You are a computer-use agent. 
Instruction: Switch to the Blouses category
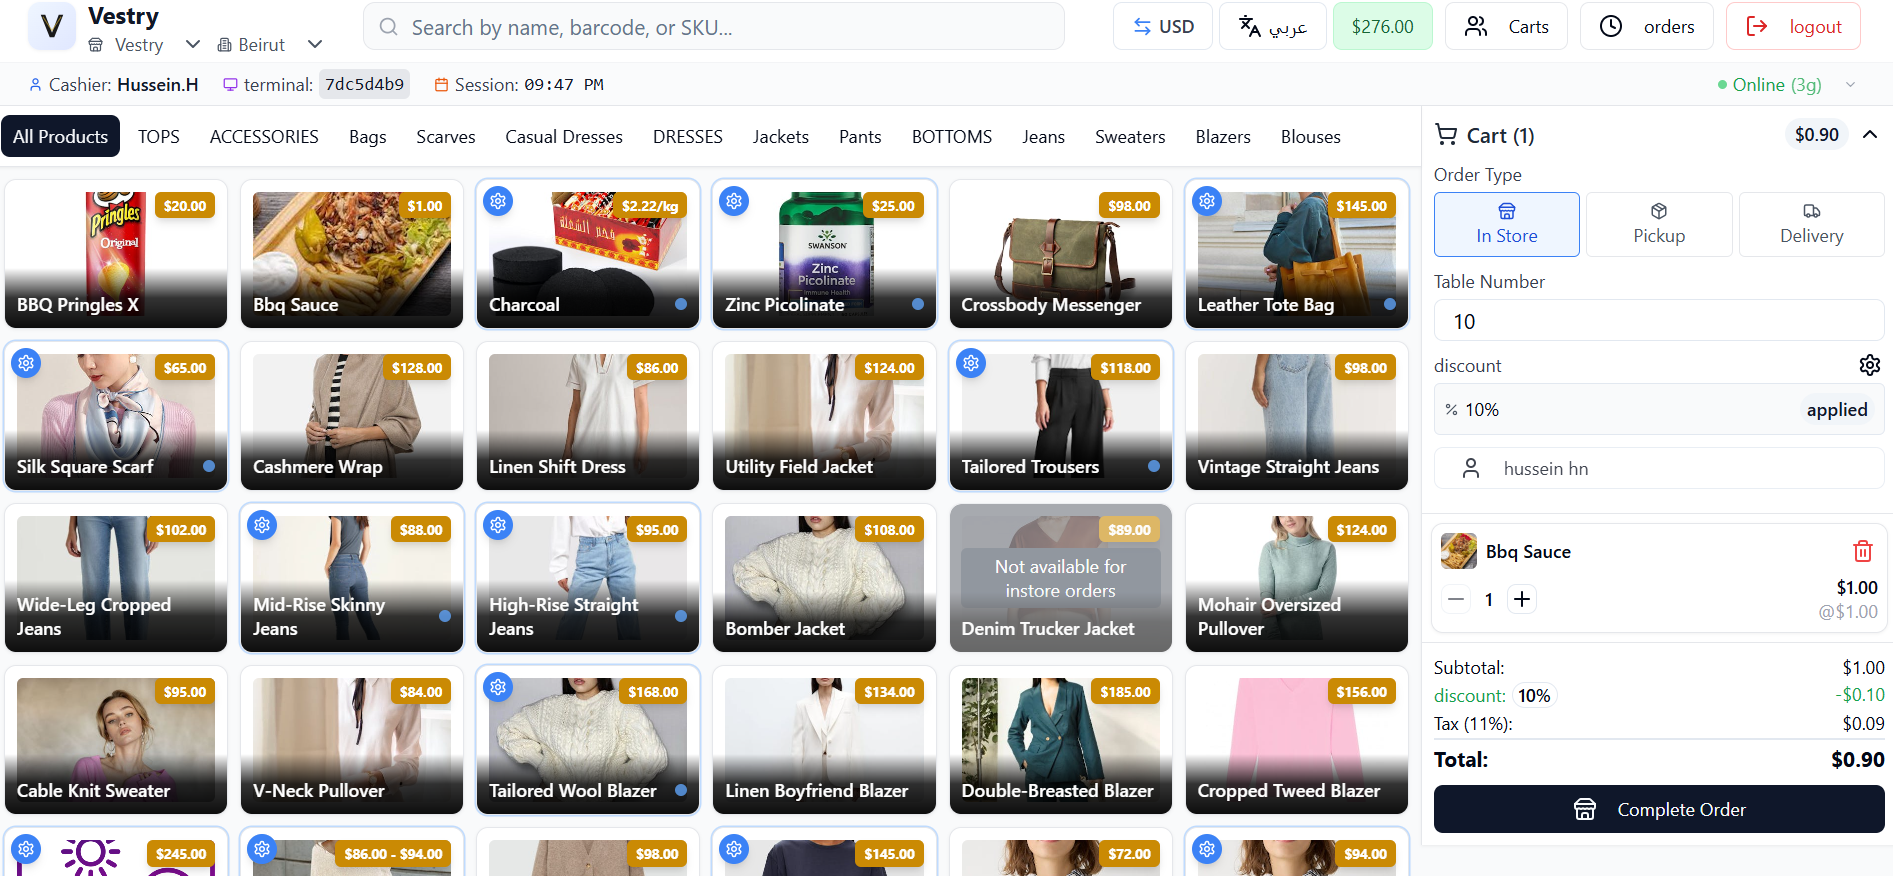[x=1311, y=136]
